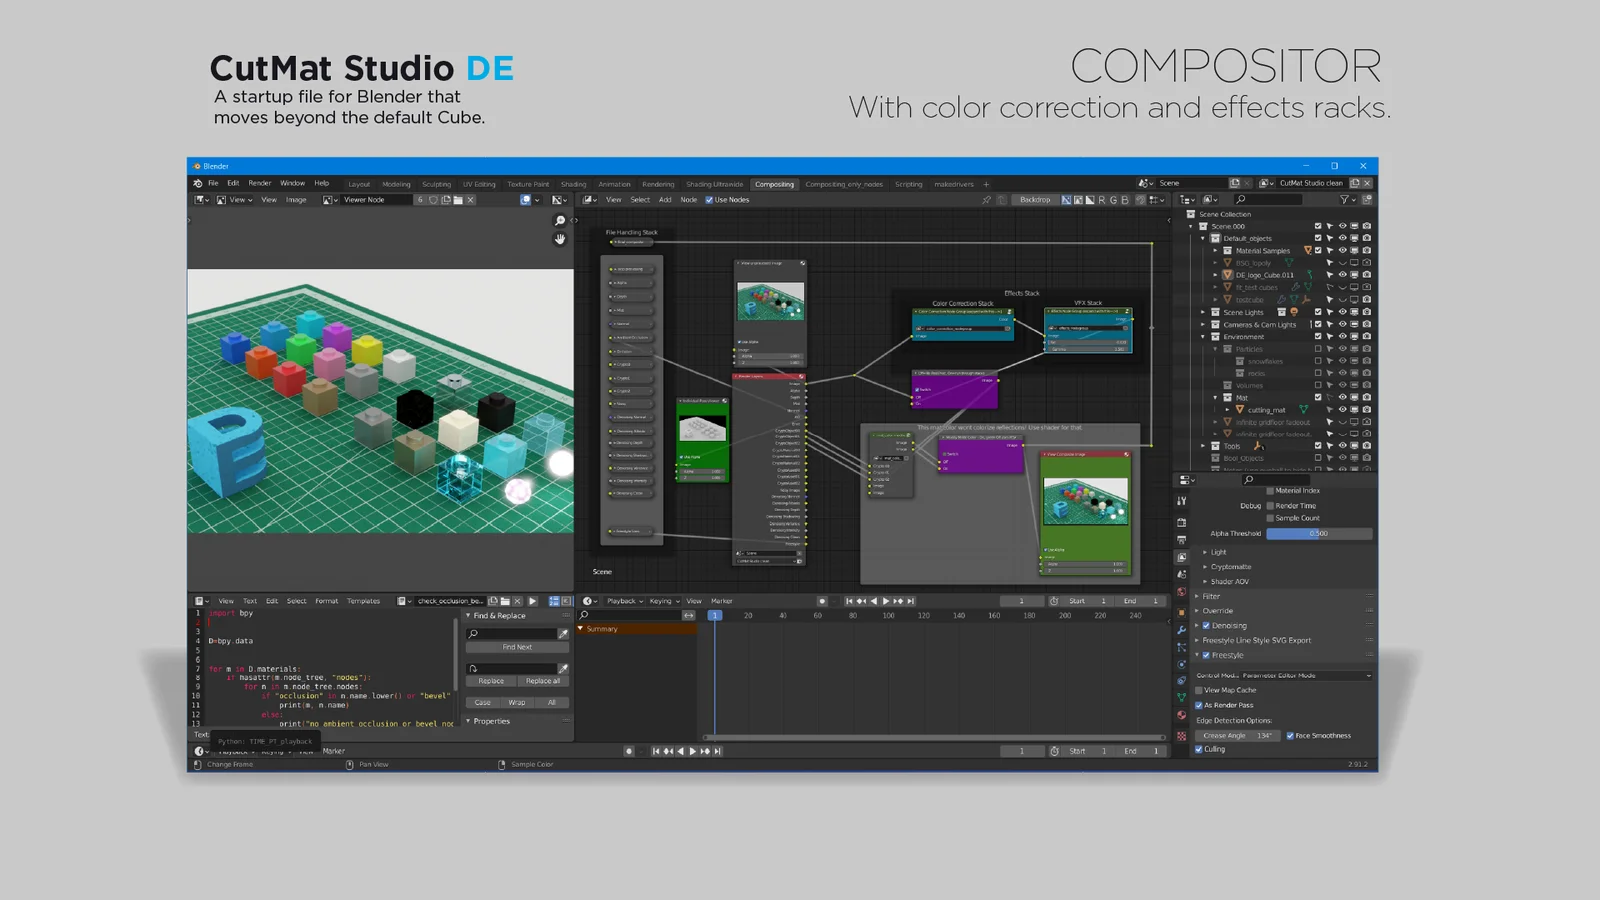Switch to the Shading workspace tab
Image resolution: width=1600 pixels, height=900 pixels.
(x=573, y=184)
